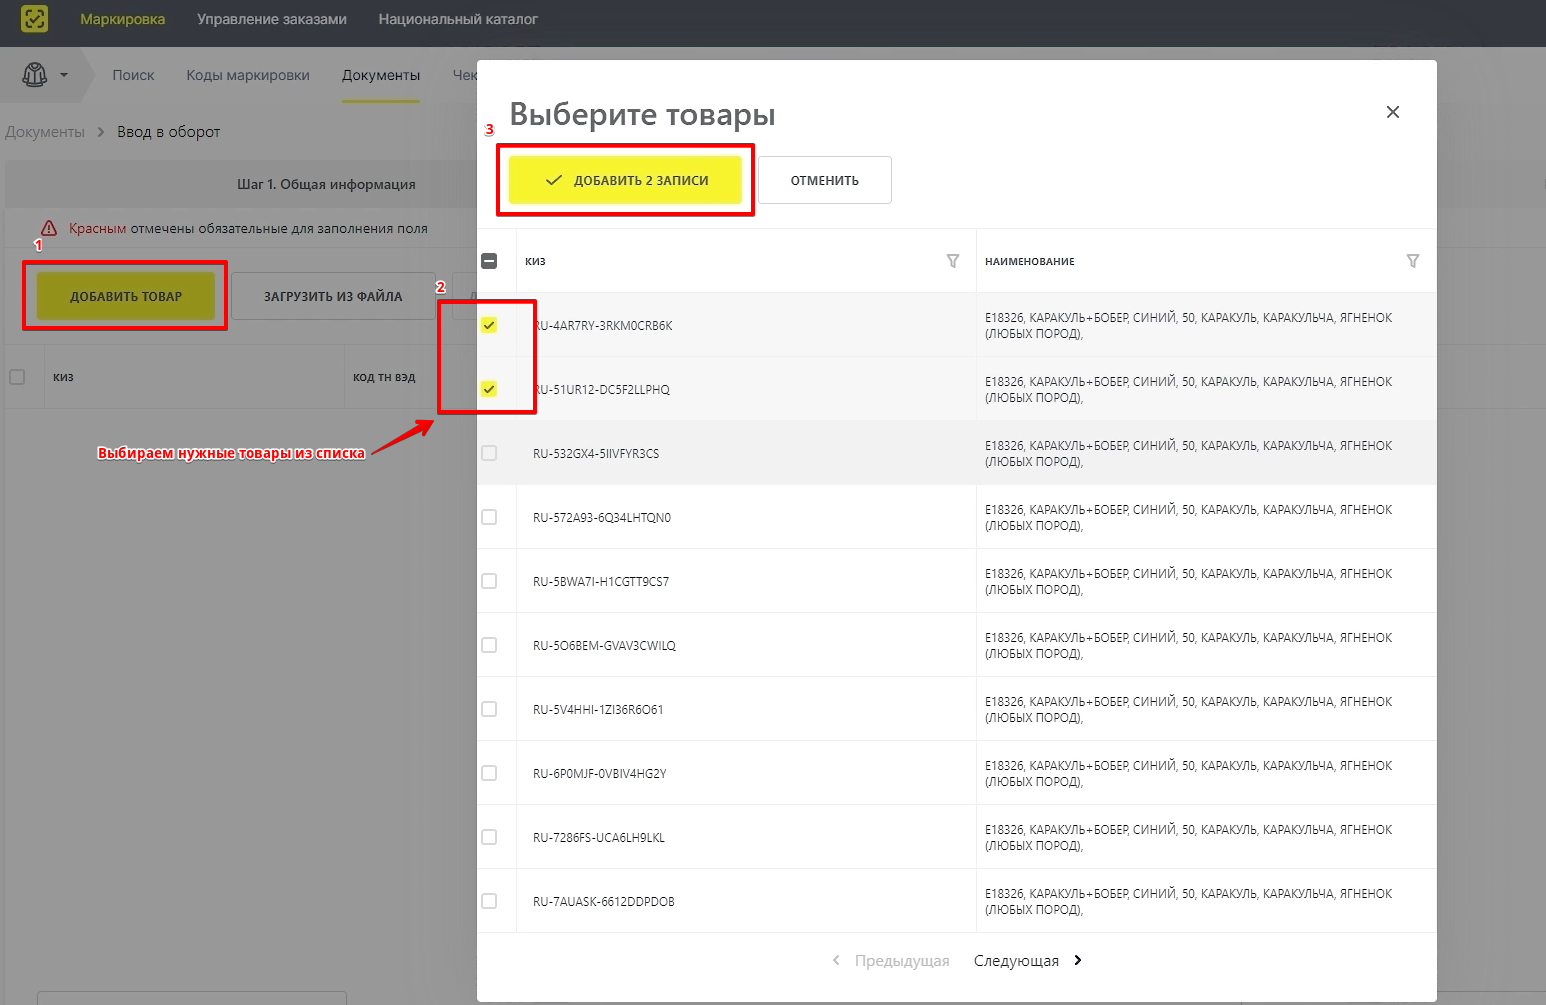The image size is (1546, 1005).
Task: Click code RU-7286FS-UCA6LH9LKL
Action: click(x=599, y=837)
